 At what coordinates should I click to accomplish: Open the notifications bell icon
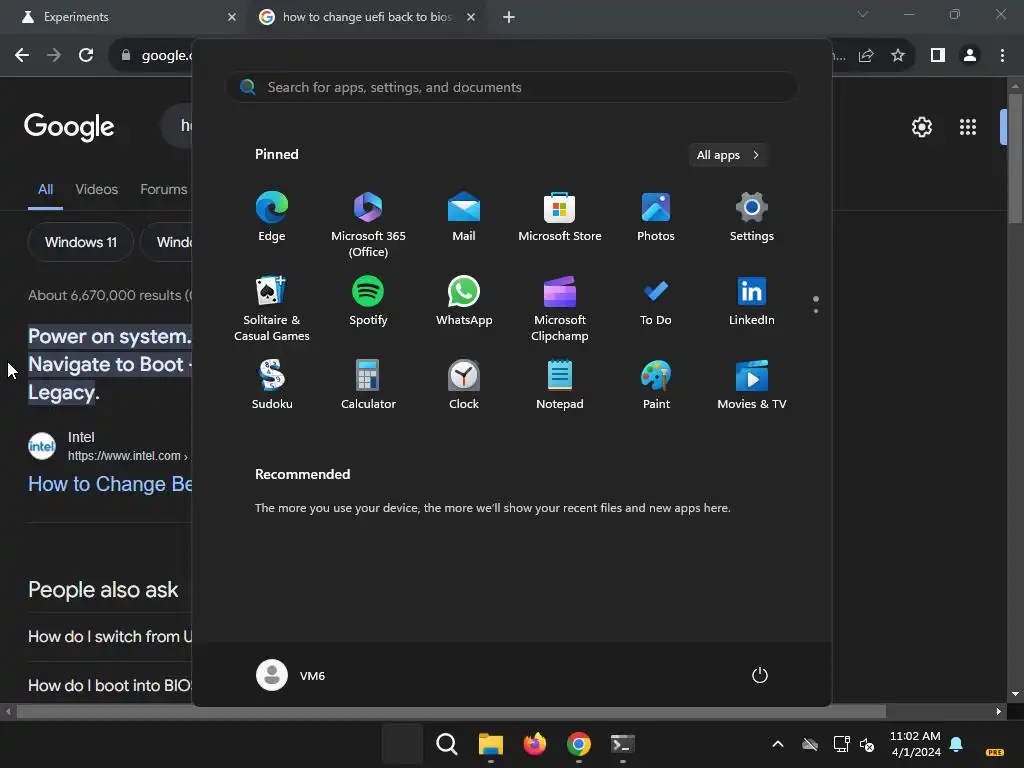tap(957, 744)
